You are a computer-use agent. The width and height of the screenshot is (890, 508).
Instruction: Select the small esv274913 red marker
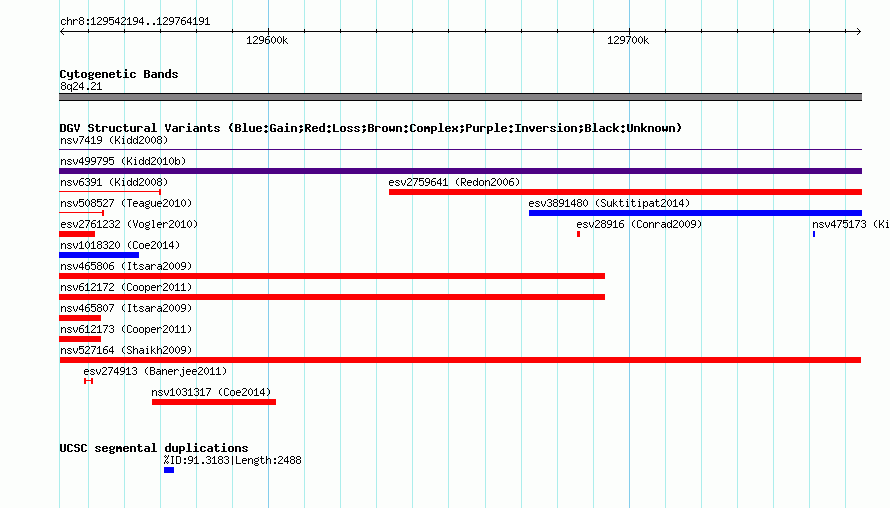[88, 381]
